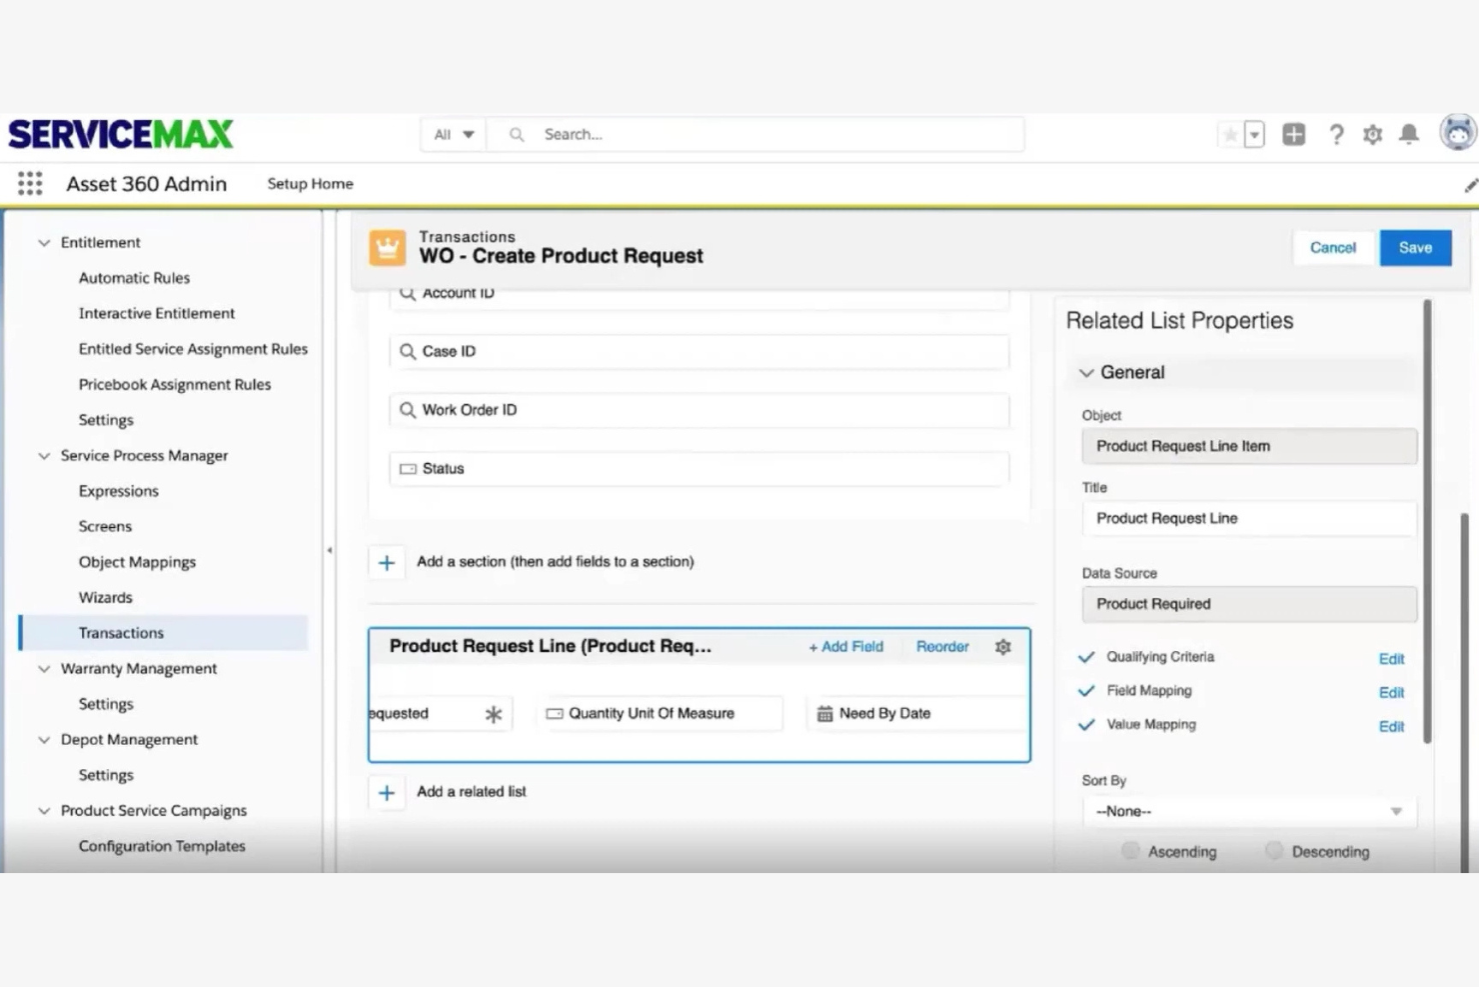
Task: Open Pricebook Assignment Rules
Action: coord(175,384)
